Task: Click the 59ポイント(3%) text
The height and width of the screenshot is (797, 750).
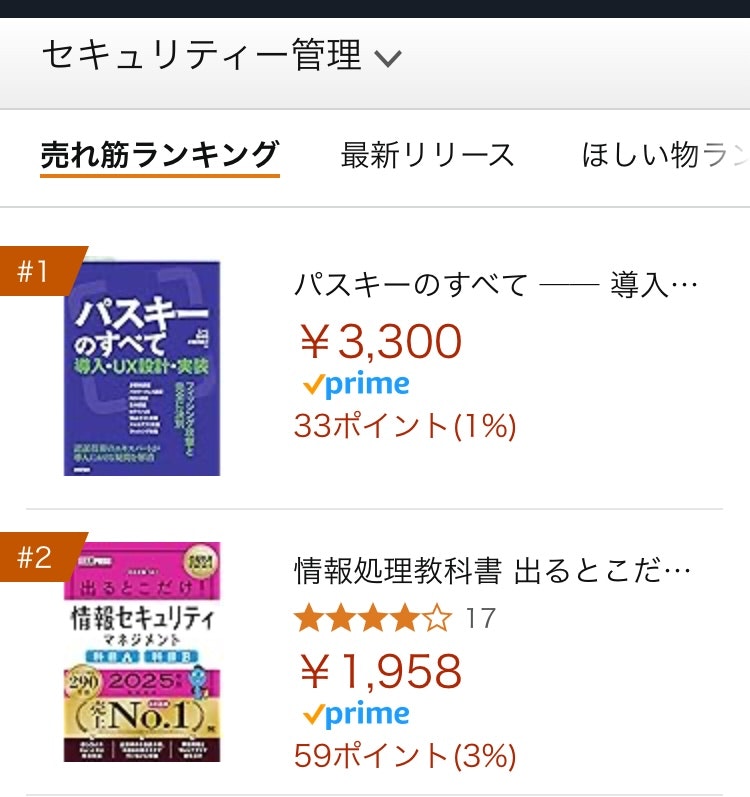Action: click(x=405, y=756)
